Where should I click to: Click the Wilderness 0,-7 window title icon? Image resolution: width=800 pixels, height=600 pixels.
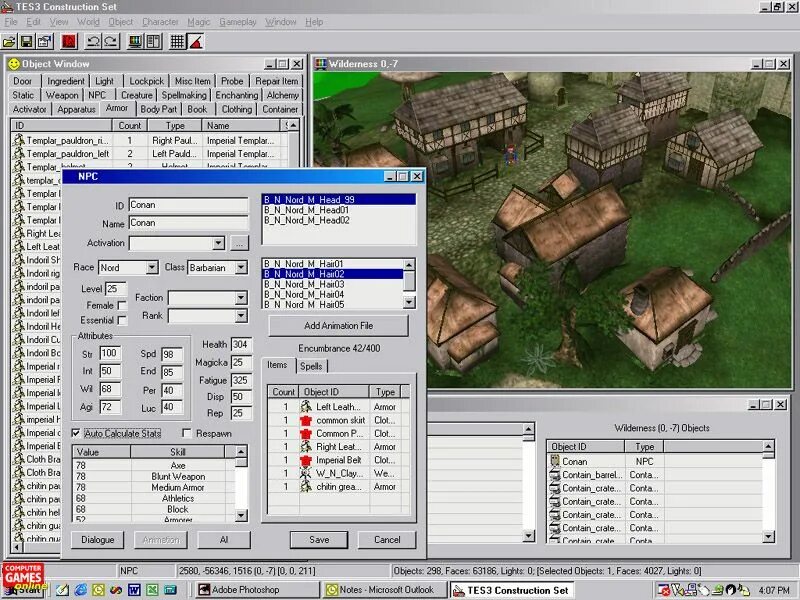(x=321, y=64)
